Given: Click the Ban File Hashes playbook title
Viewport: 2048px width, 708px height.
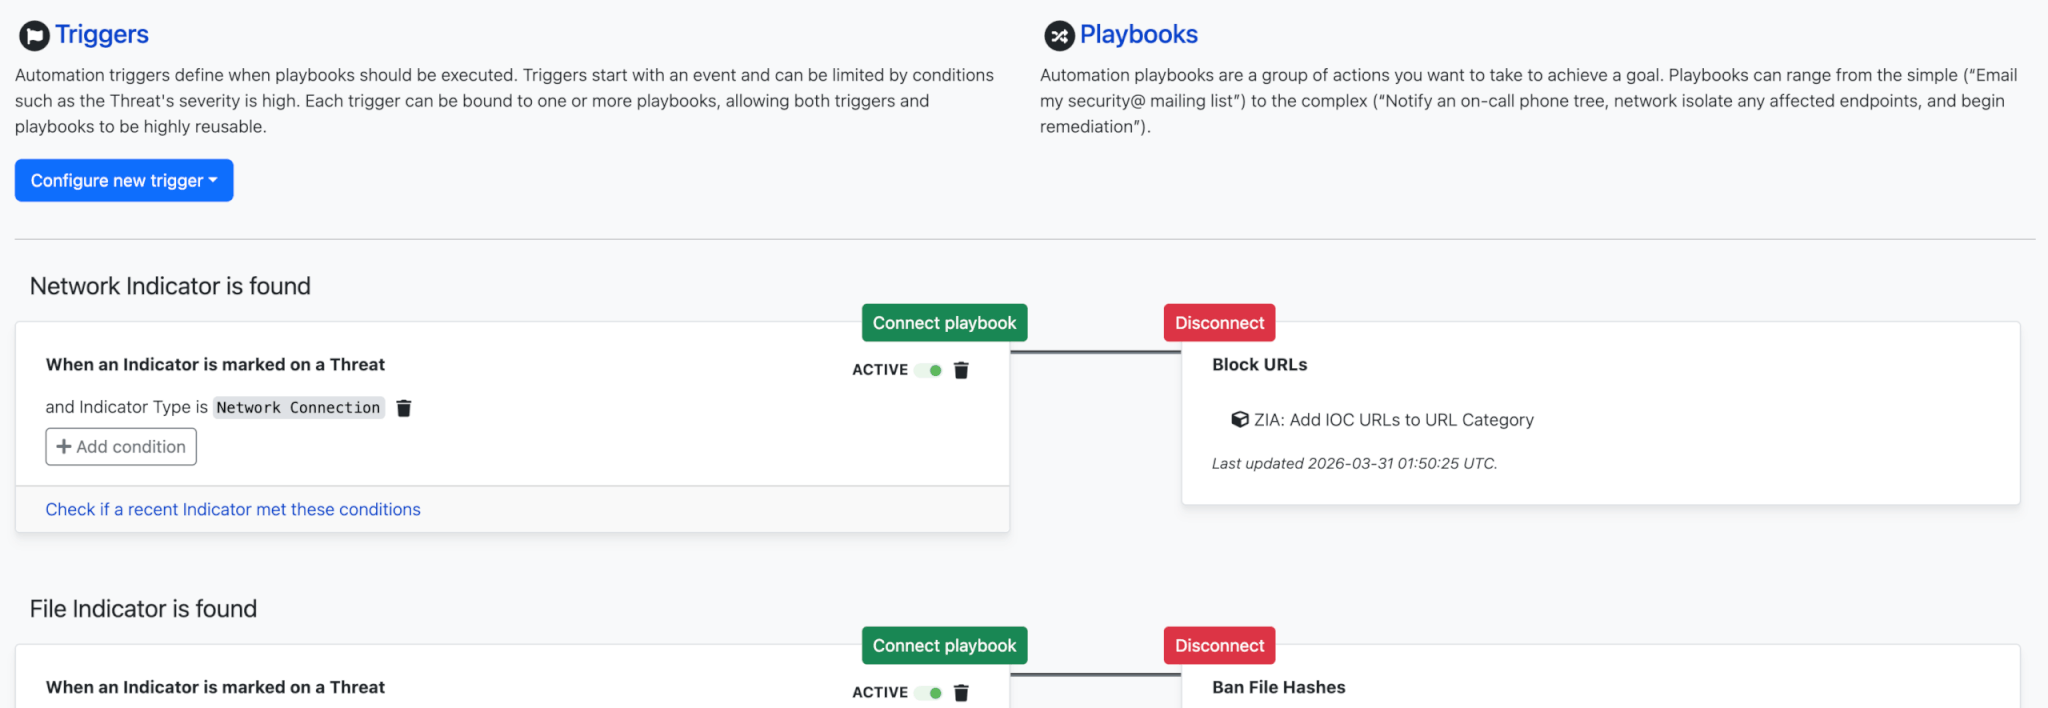Looking at the screenshot, I should (x=1278, y=687).
